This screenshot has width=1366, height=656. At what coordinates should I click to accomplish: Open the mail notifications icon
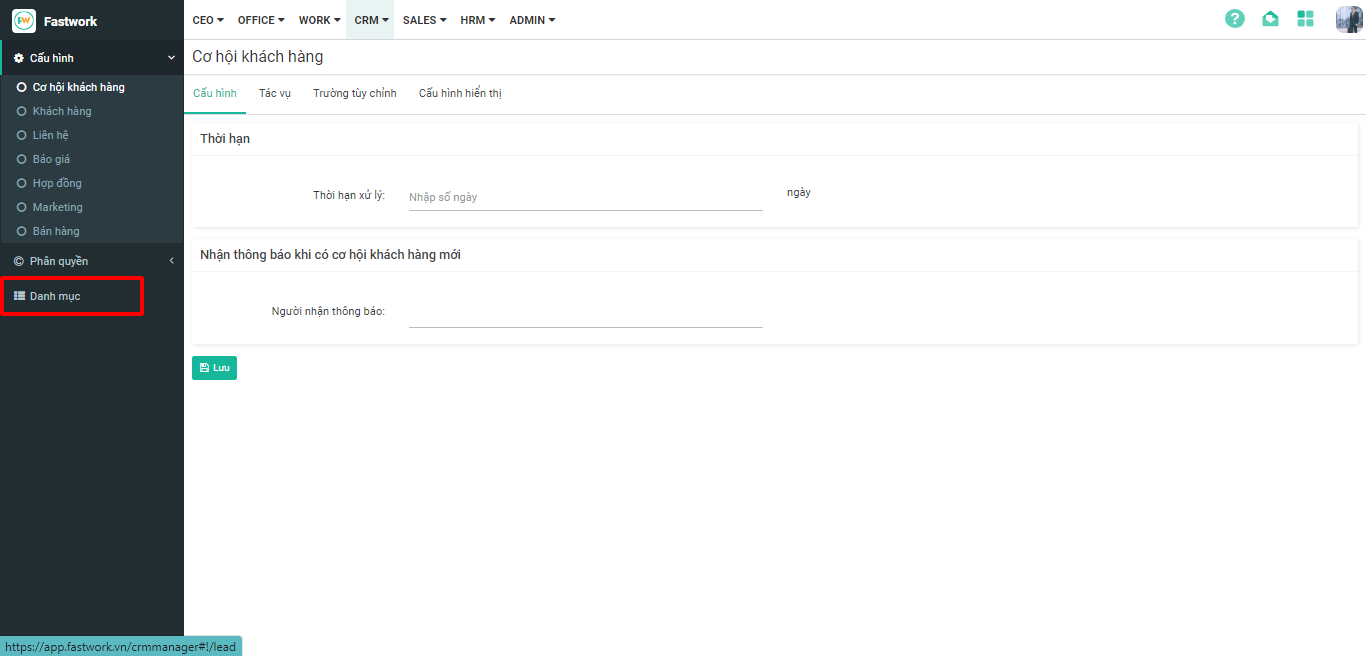1270,19
